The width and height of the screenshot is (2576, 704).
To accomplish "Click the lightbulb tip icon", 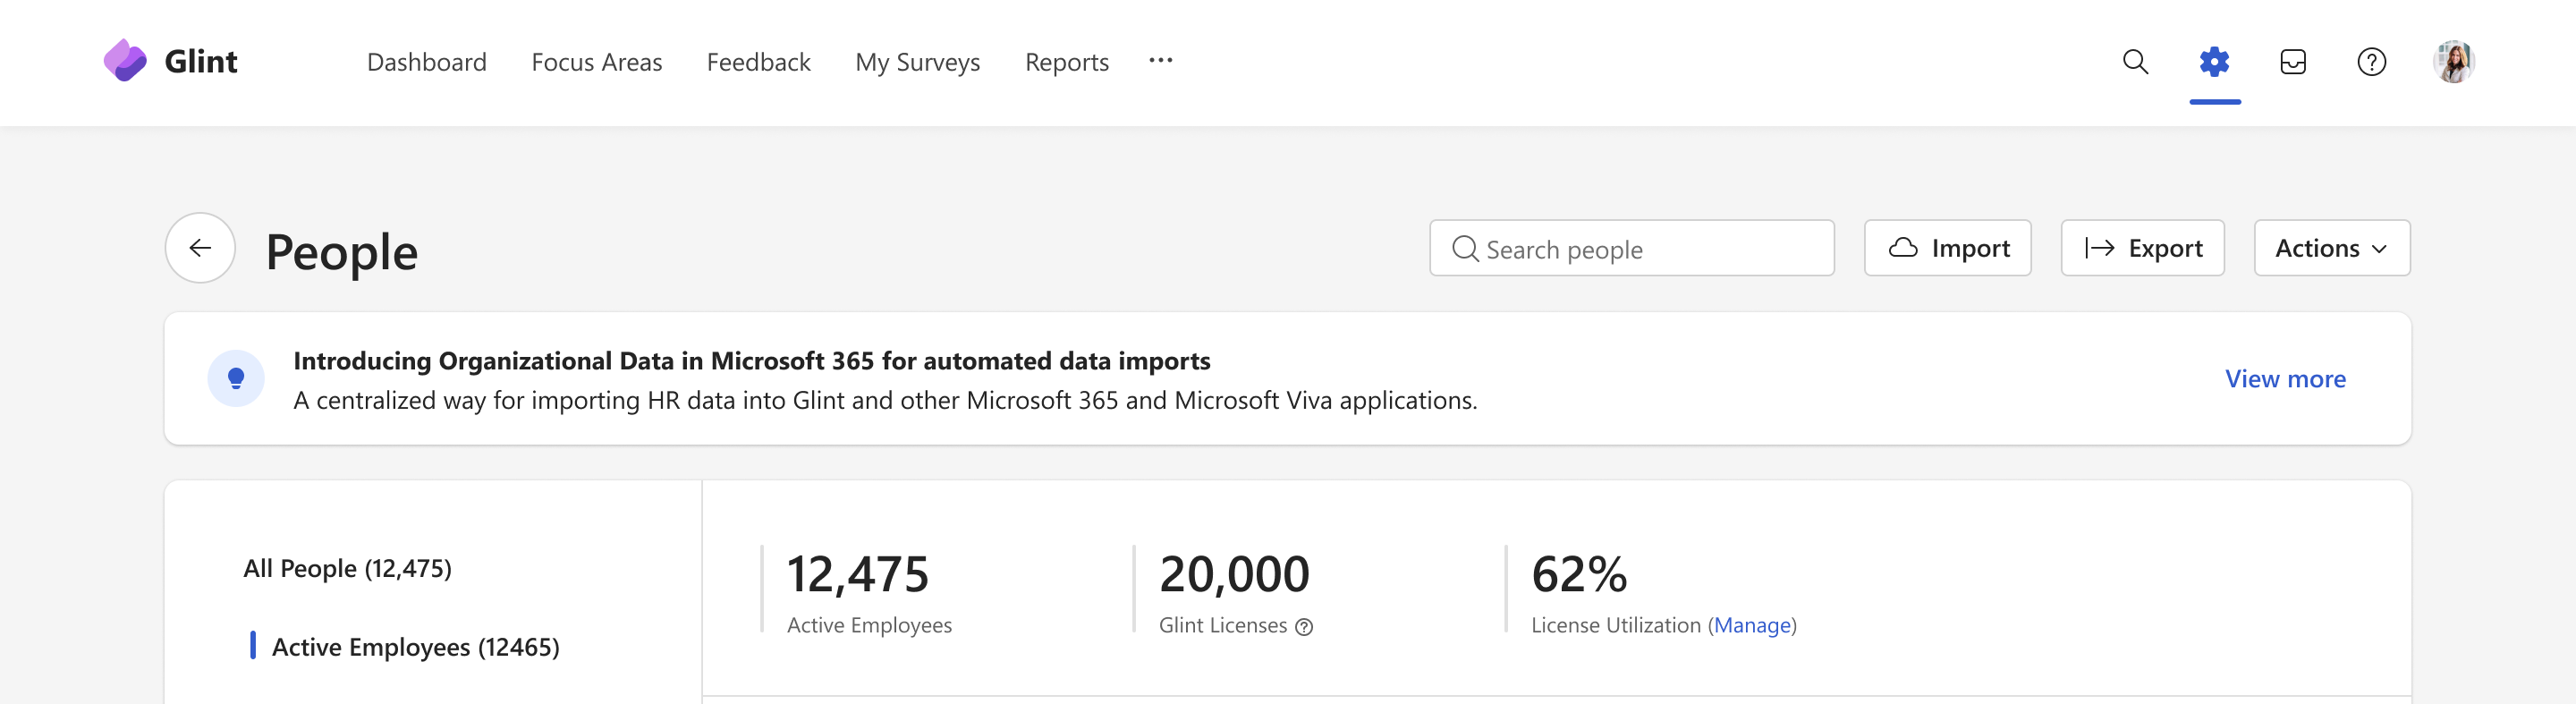I will pos(236,378).
